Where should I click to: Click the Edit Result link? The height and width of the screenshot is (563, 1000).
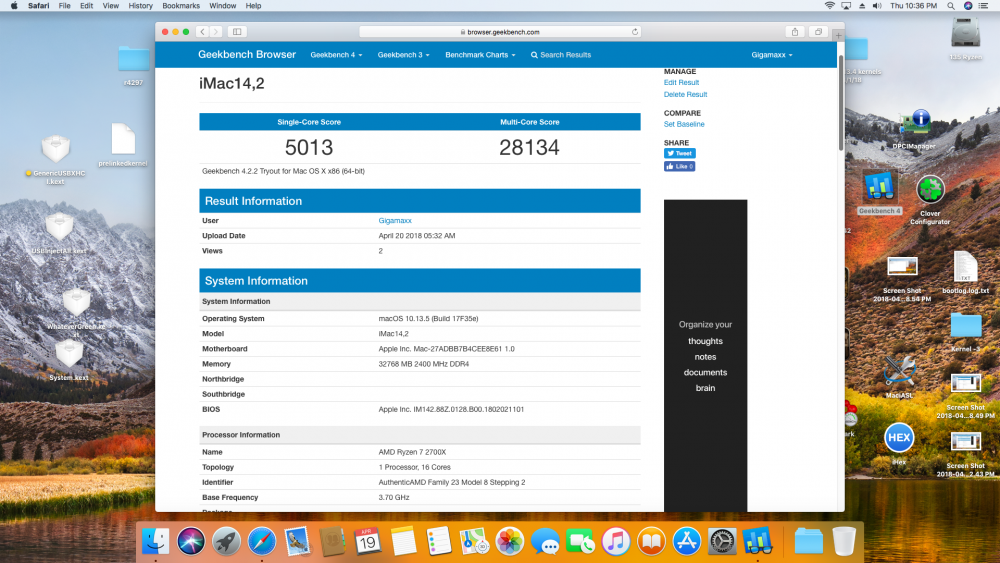click(x=681, y=82)
